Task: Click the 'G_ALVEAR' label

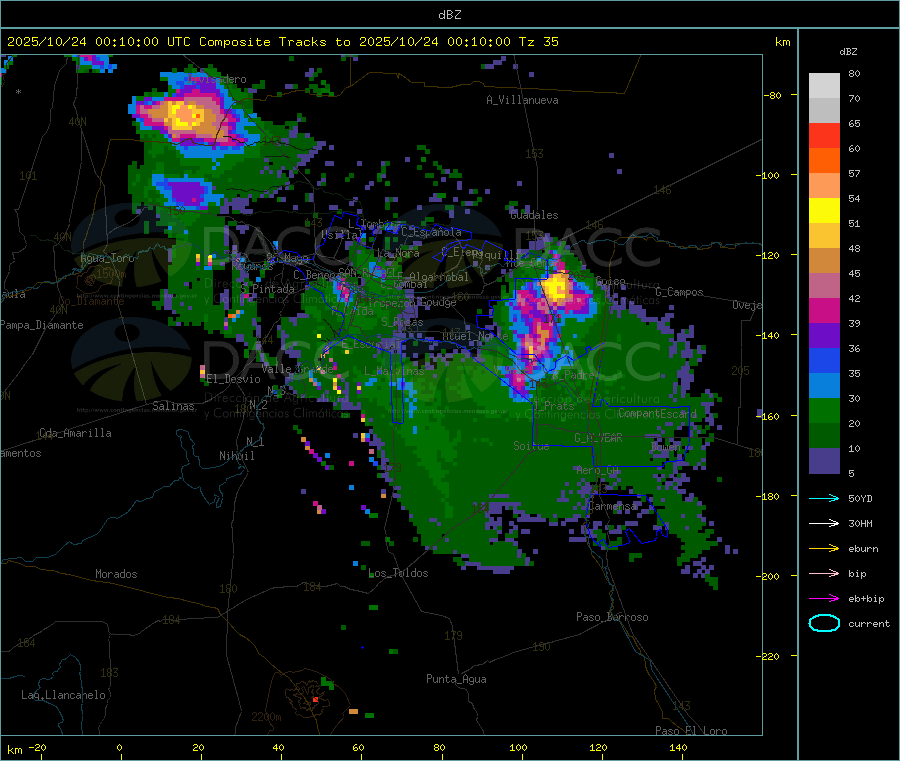Action: [598, 438]
